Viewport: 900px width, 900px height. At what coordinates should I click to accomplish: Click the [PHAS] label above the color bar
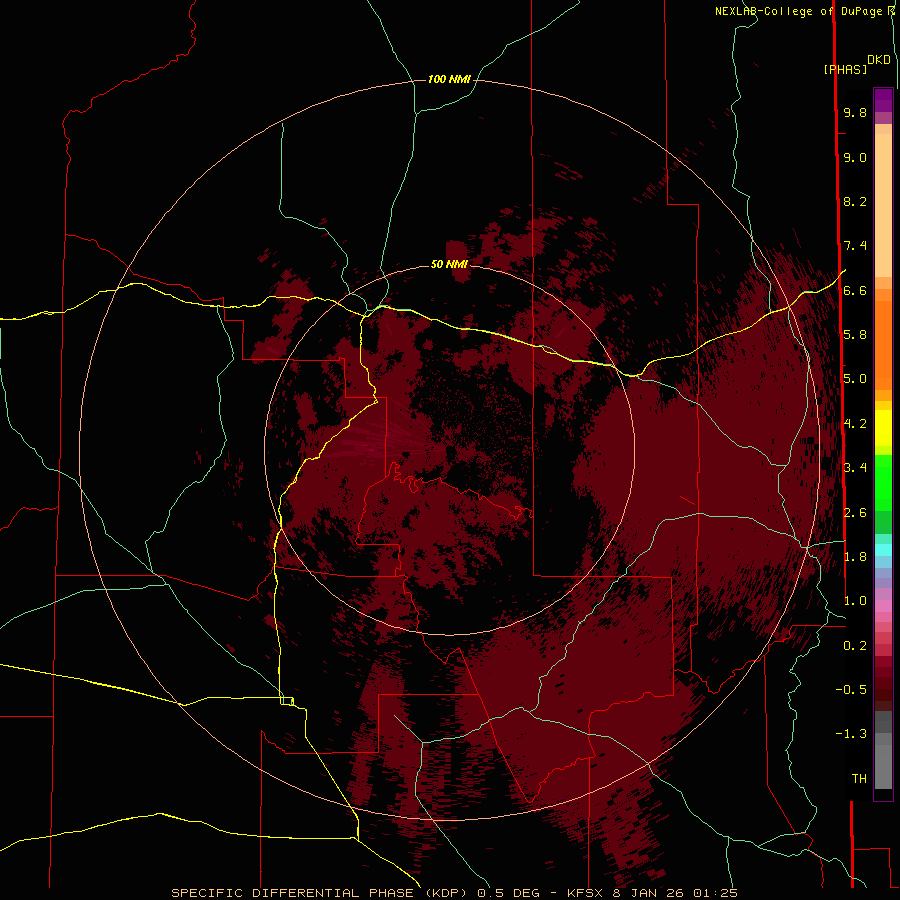845,69
